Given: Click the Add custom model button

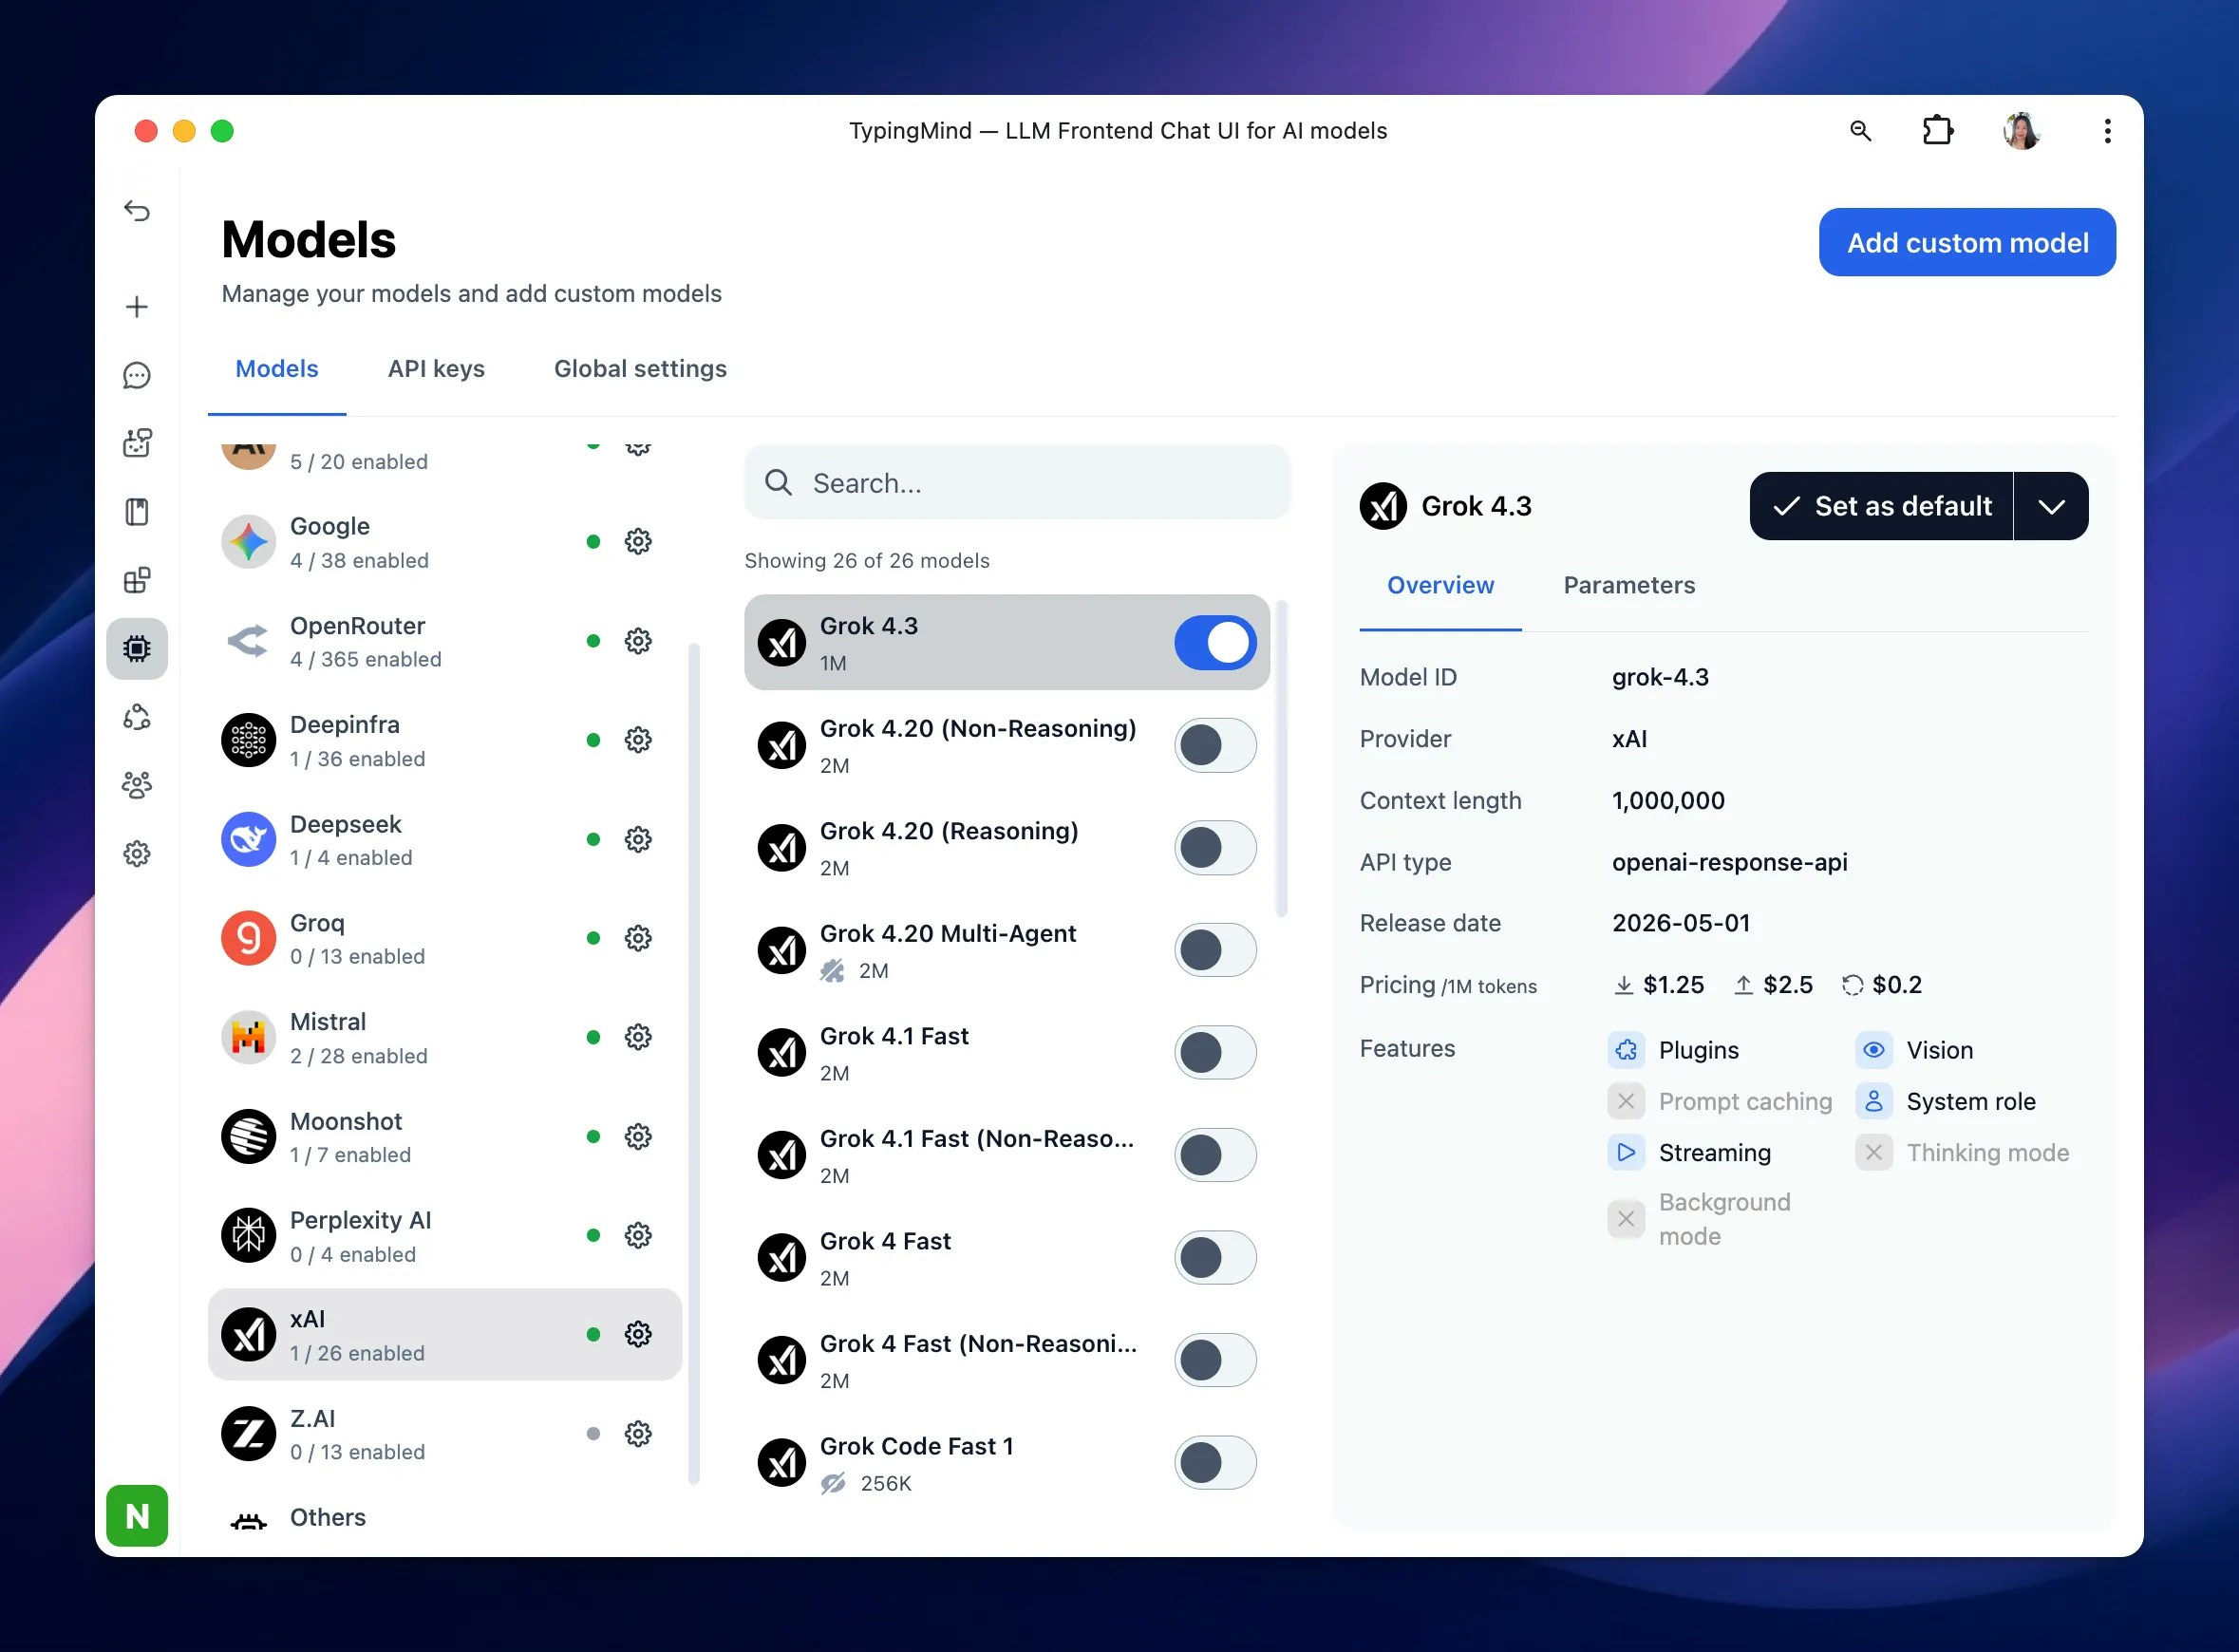Looking at the screenshot, I should [1967, 242].
